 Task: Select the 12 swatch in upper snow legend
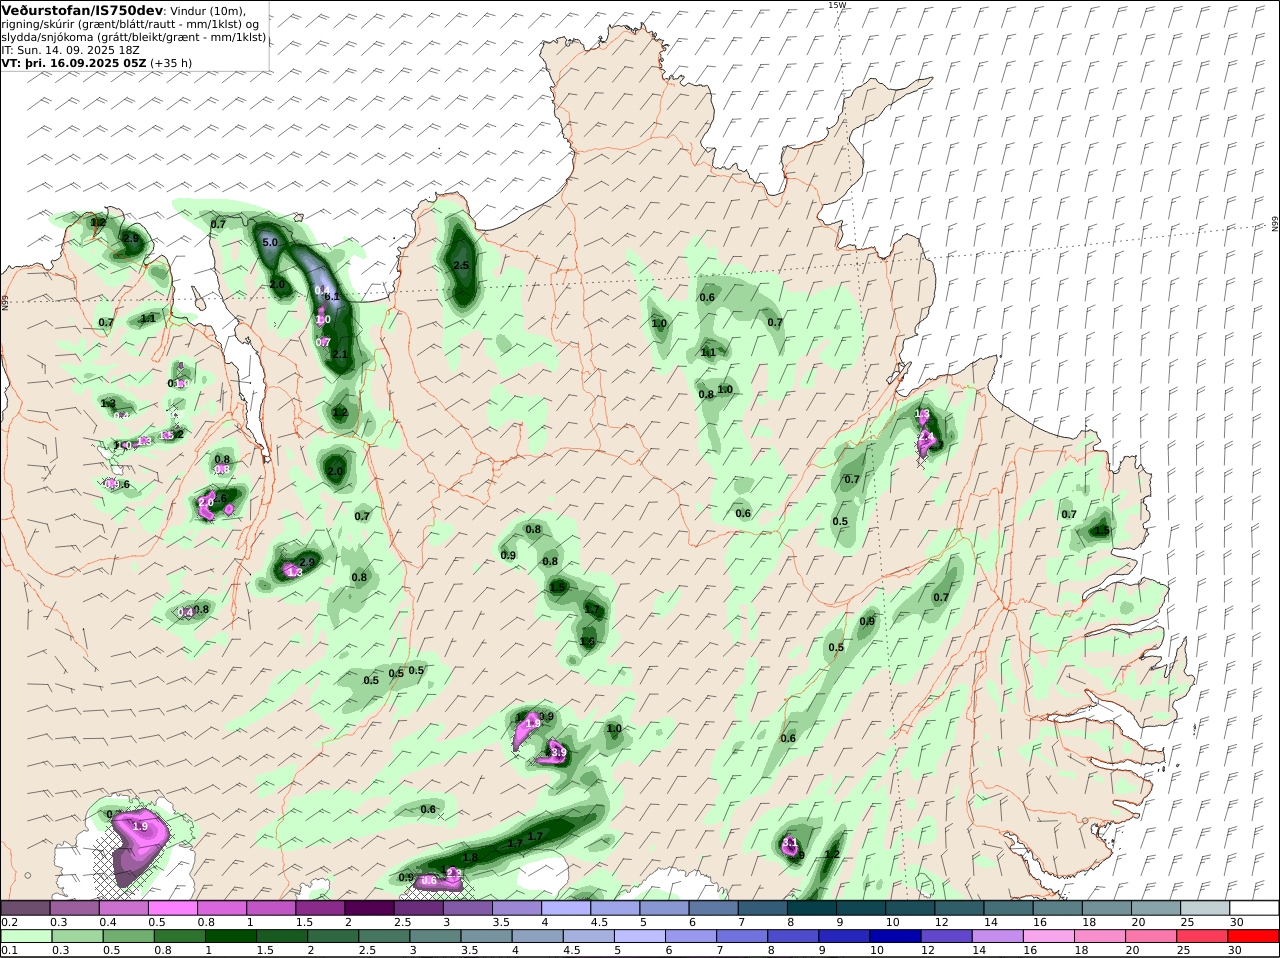[x=959, y=908]
